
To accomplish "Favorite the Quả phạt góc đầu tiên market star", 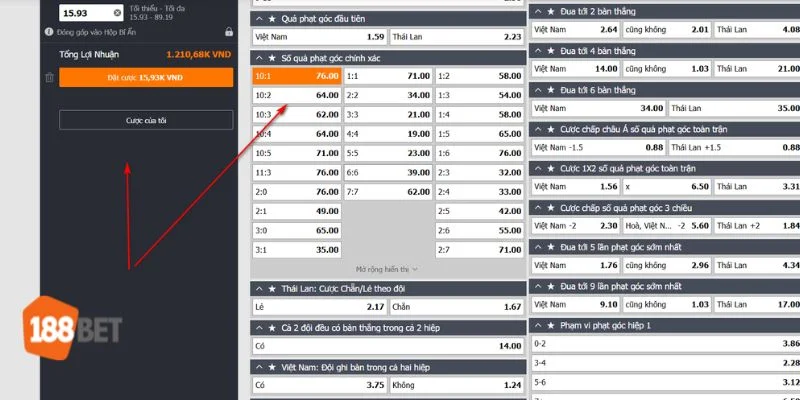I will (270, 19).
